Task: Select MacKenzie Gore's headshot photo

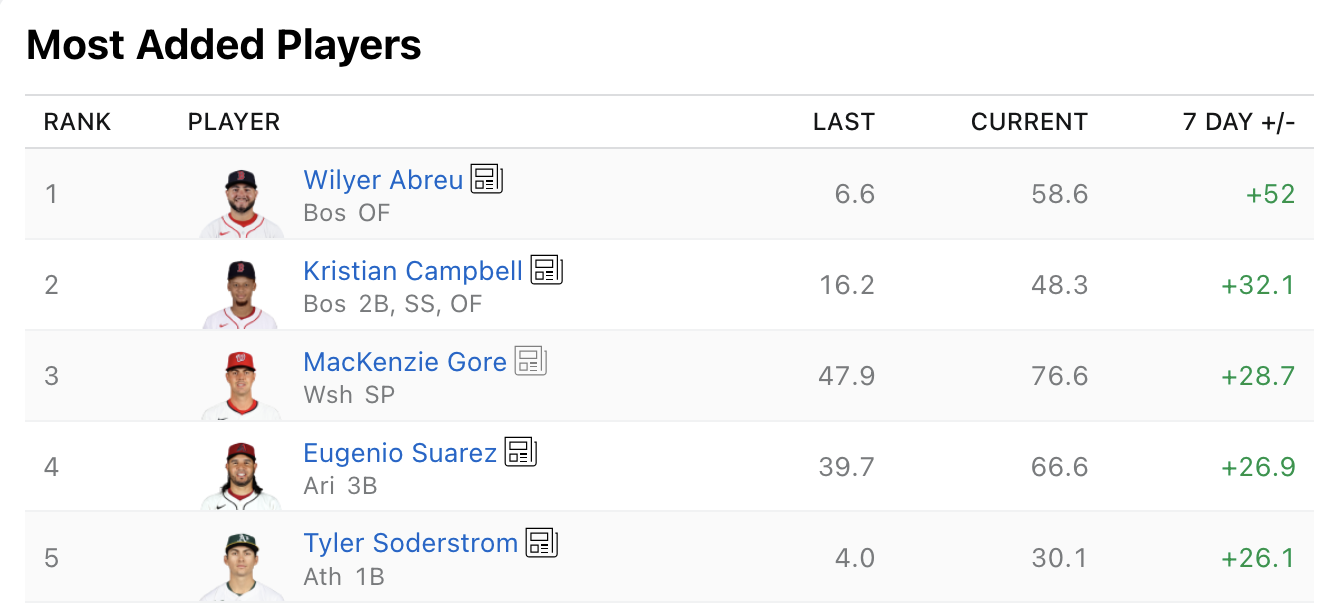Action: point(240,385)
